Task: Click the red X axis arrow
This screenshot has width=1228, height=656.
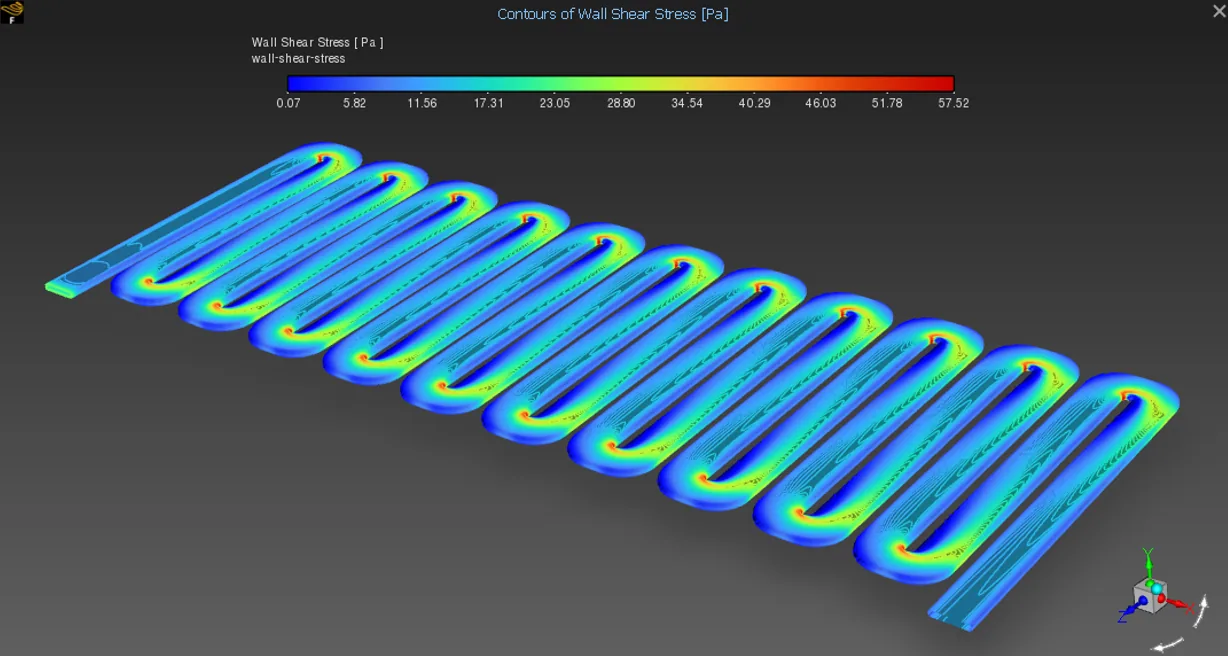Action: (1178, 603)
